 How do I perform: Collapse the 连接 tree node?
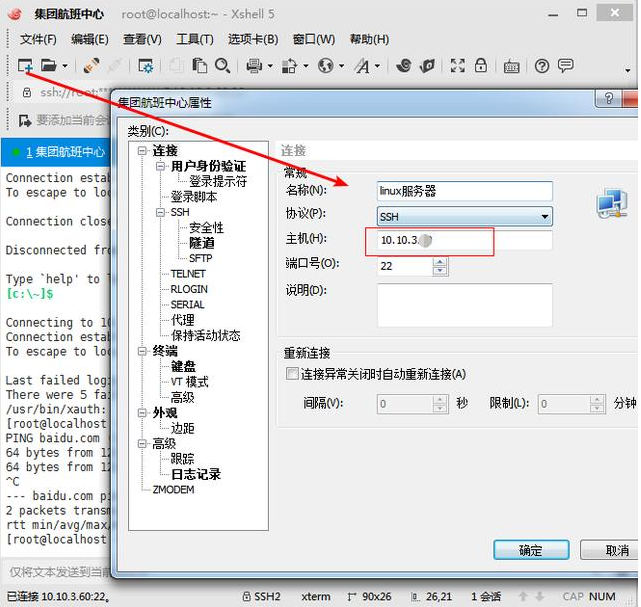click(x=142, y=151)
